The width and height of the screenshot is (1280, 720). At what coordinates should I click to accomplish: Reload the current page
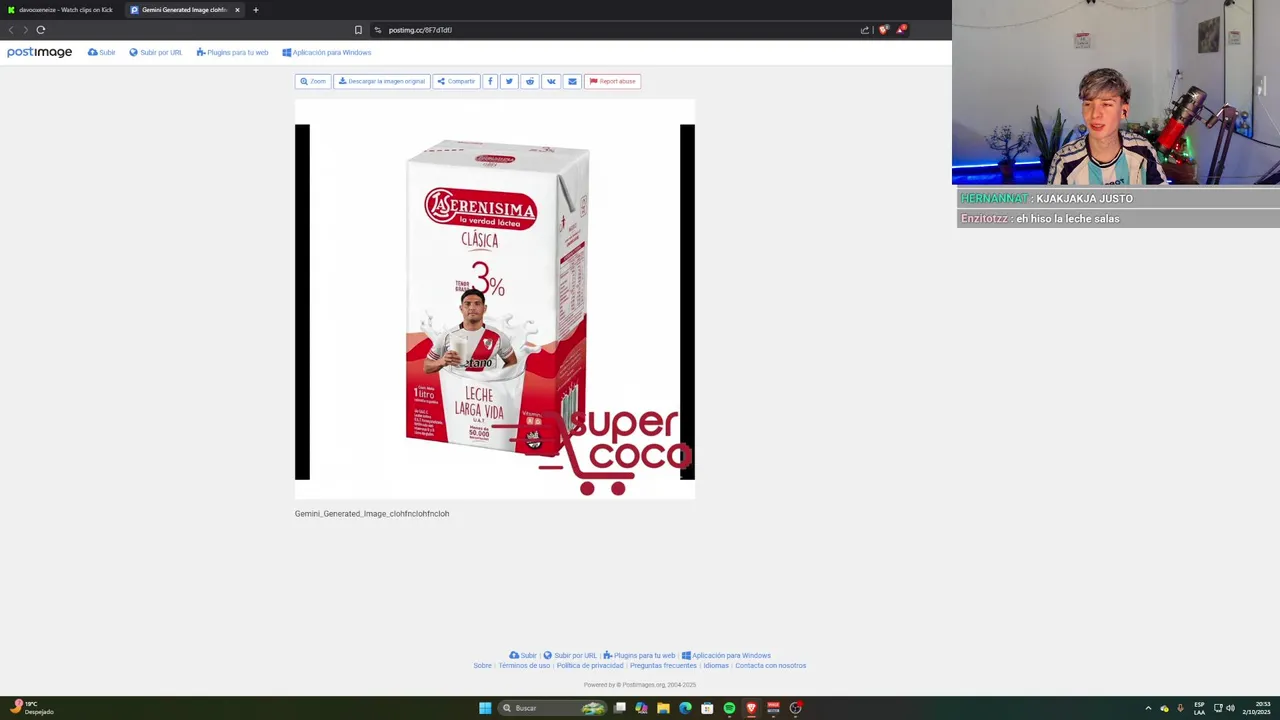[x=41, y=30]
